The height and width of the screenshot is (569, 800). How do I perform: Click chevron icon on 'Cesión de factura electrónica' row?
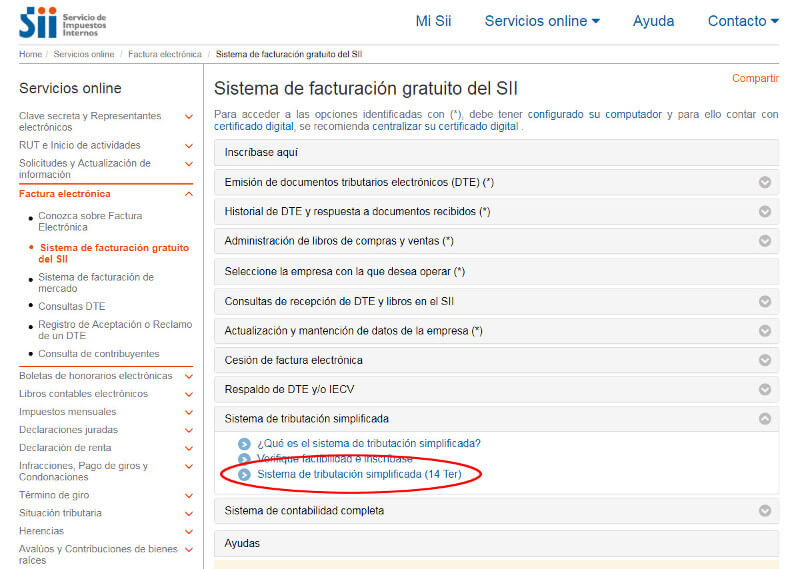765,360
